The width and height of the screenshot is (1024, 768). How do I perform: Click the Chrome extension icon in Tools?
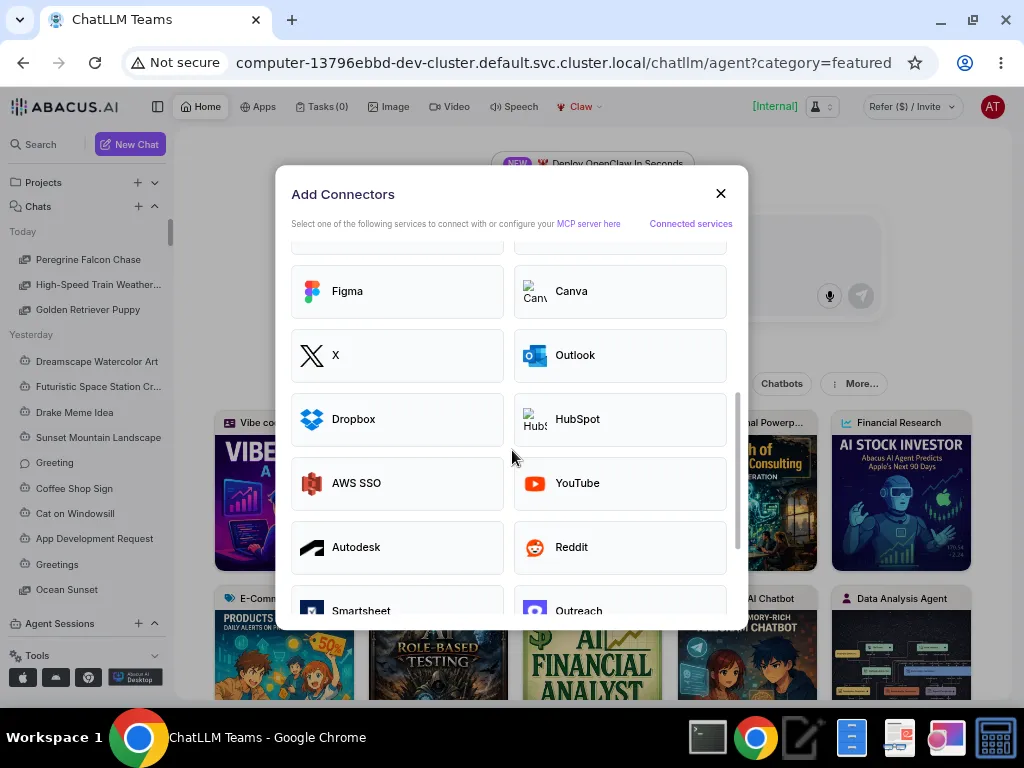(88, 678)
